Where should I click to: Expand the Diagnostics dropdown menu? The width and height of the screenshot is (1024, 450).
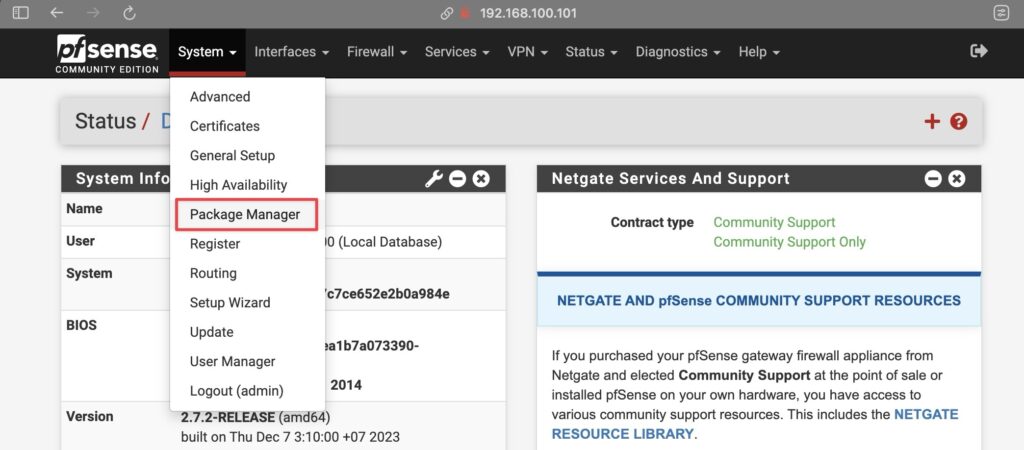[678, 52]
